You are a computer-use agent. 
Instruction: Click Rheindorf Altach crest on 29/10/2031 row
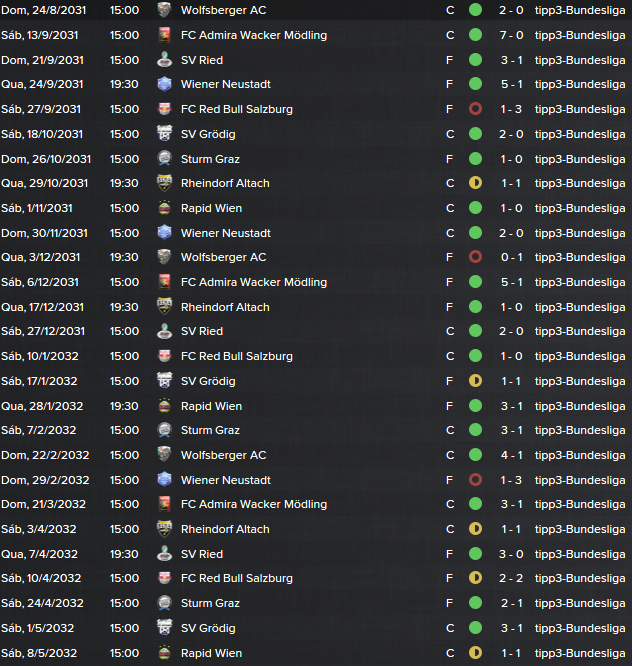tap(164, 183)
